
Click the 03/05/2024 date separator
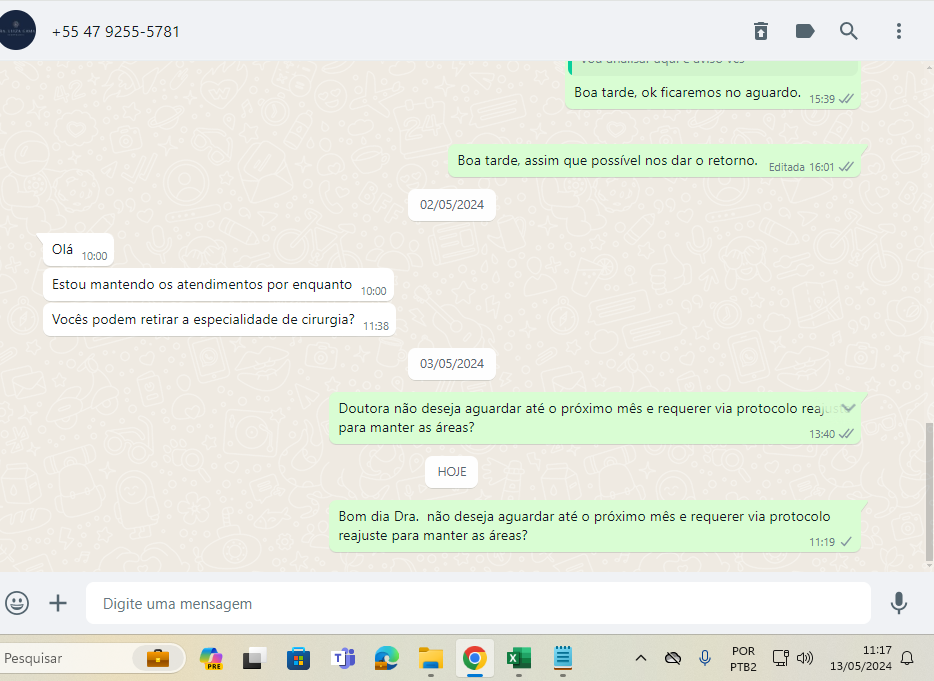click(452, 364)
